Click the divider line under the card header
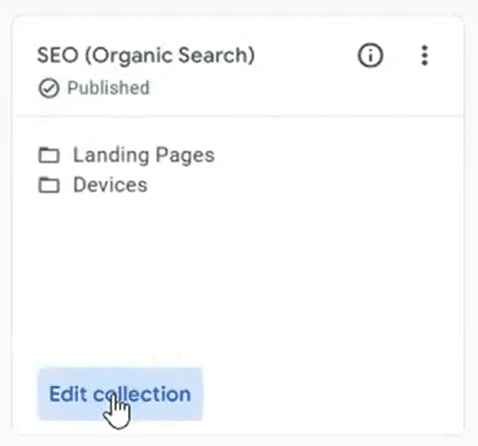 [238, 116]
